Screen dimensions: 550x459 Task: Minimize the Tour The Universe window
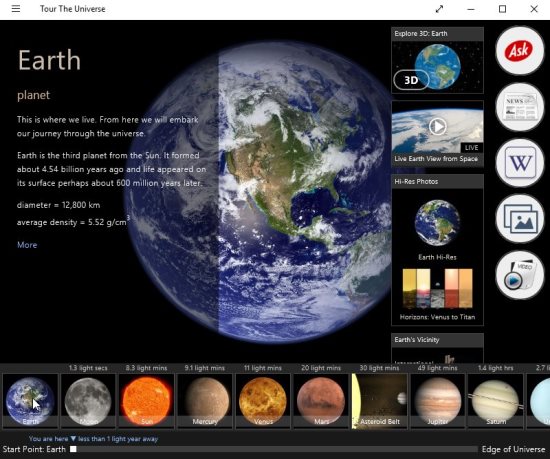click(471, 9)
